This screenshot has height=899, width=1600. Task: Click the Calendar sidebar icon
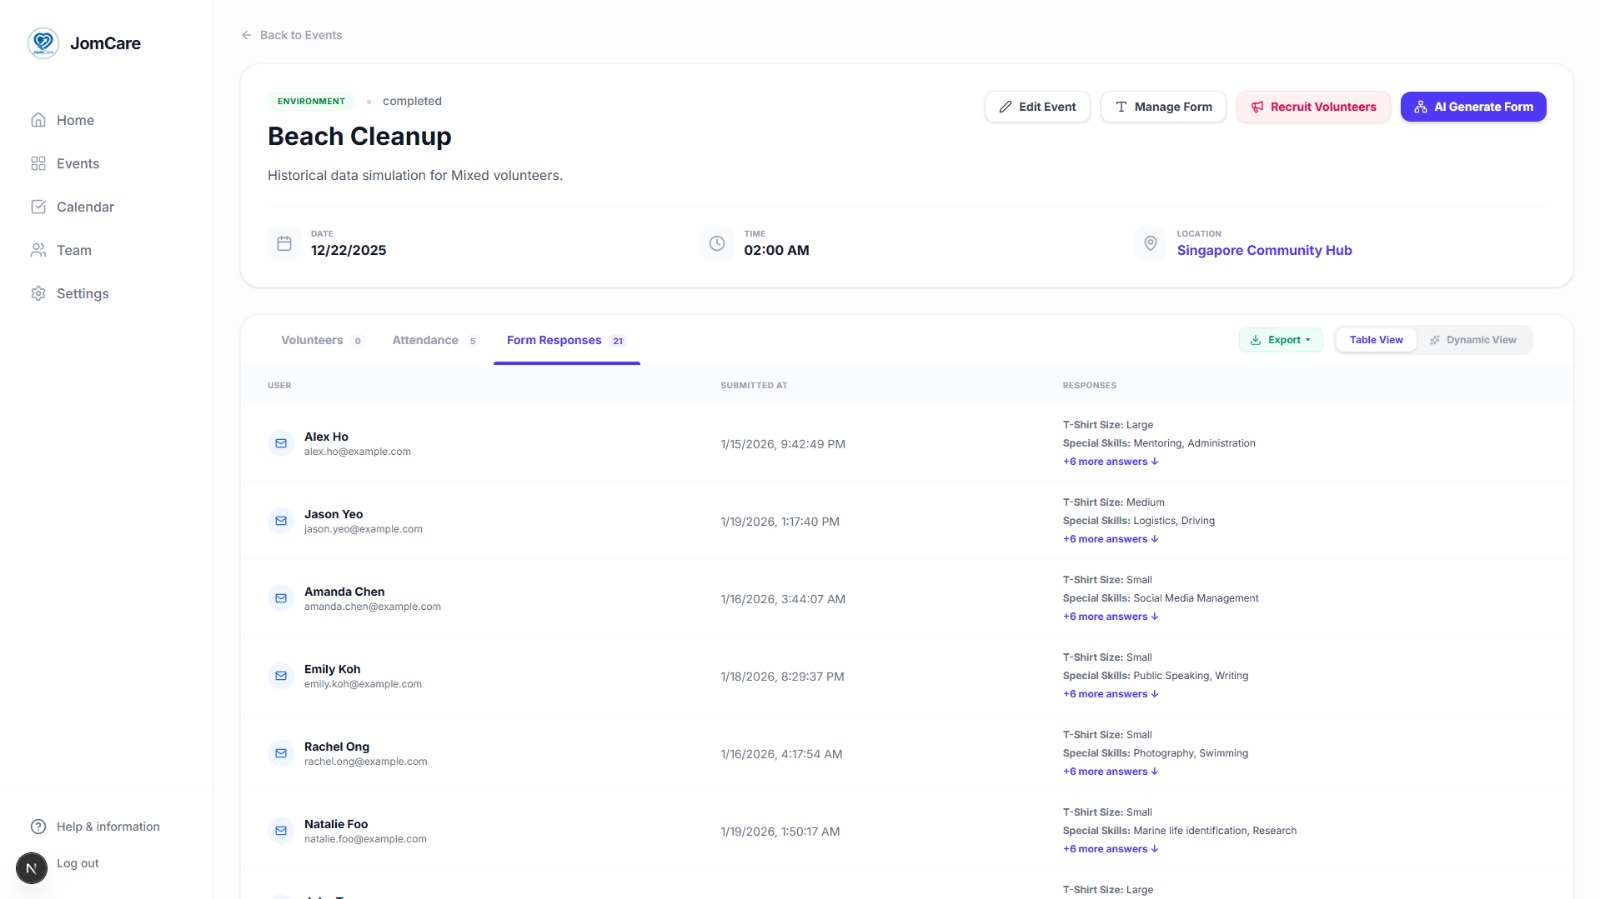(38, 207)
